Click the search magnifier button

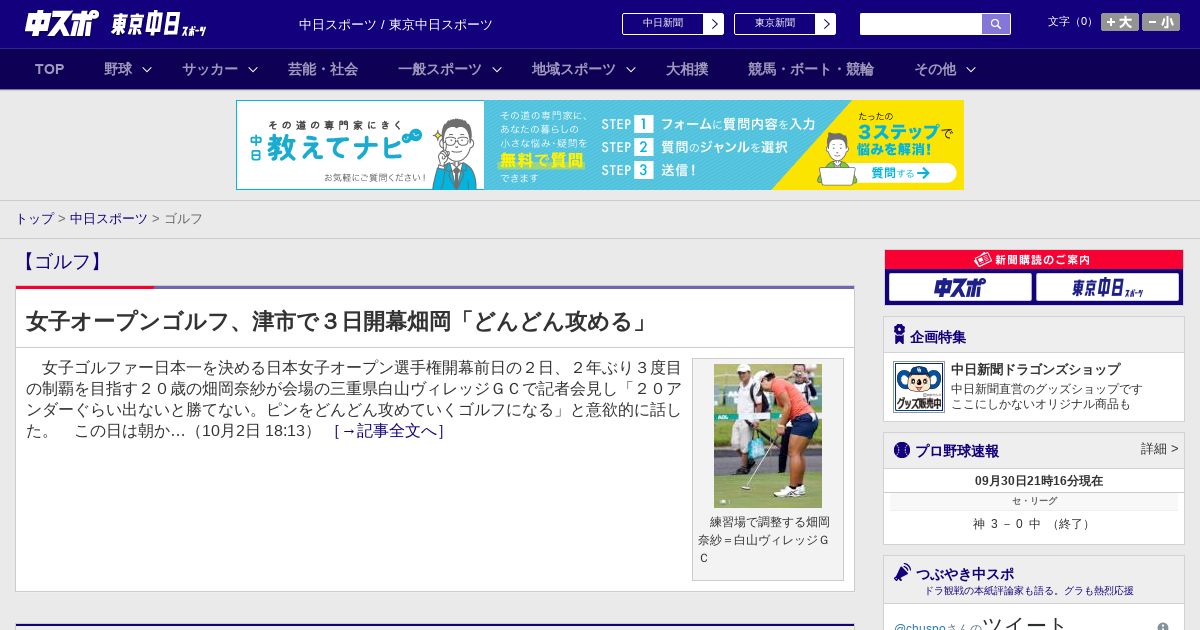996,24
